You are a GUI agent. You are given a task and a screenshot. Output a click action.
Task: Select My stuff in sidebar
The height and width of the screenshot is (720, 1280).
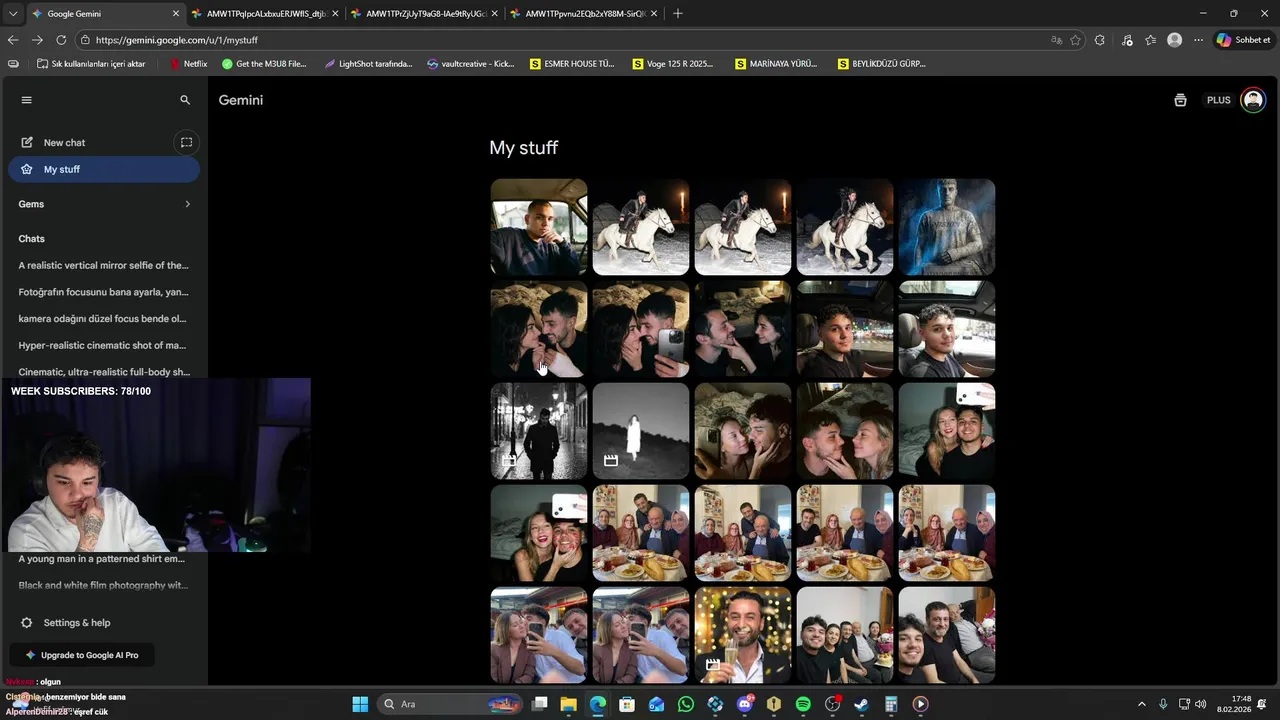104,169
